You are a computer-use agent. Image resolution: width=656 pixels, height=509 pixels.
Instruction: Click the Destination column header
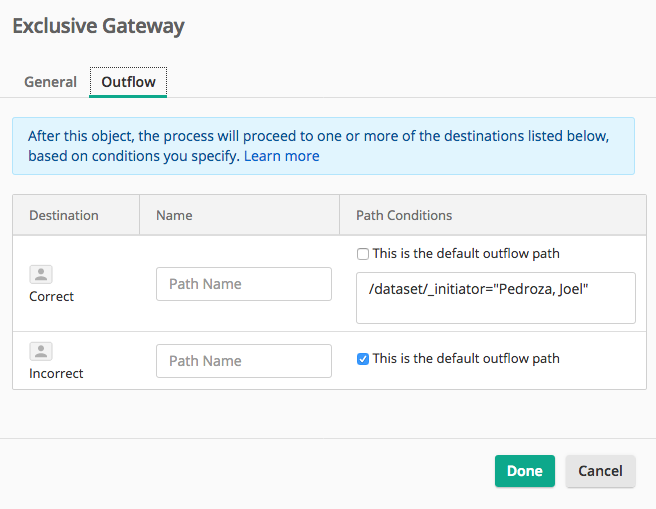click(x=64, y=215)
